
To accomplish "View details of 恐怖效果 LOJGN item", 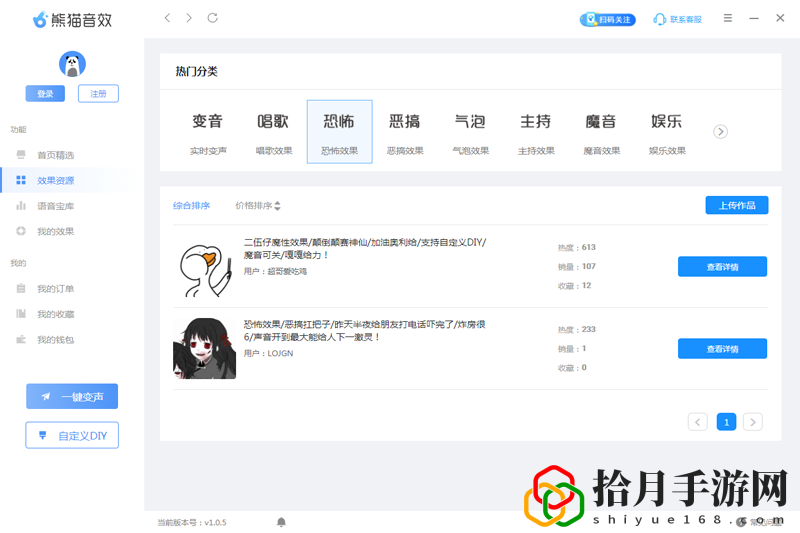I will click(722, 349).
